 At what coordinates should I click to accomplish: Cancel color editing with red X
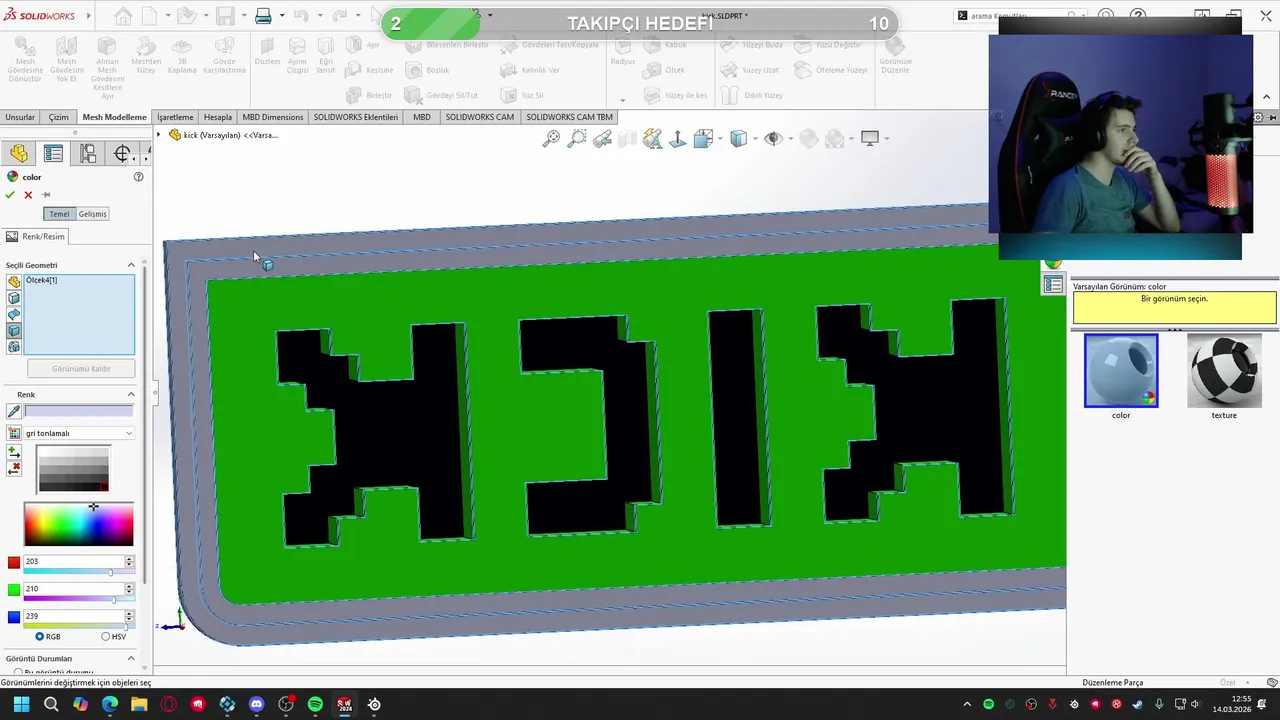click(x=28, y=195)
